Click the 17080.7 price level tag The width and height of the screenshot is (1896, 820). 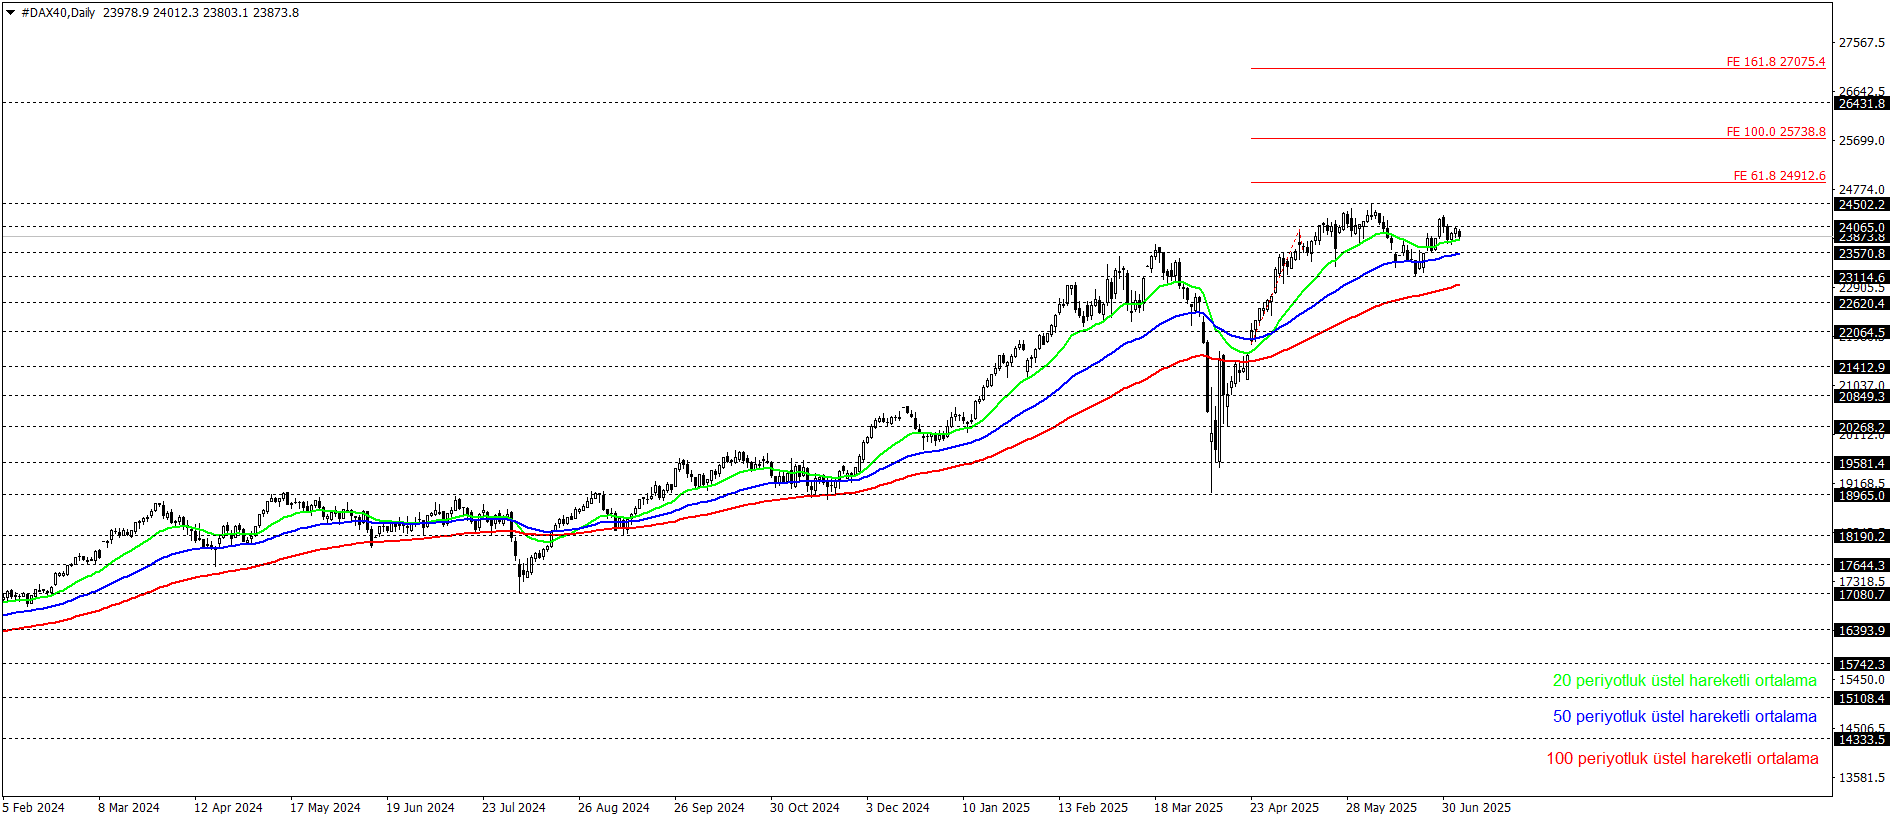(x=1862, y=595)
